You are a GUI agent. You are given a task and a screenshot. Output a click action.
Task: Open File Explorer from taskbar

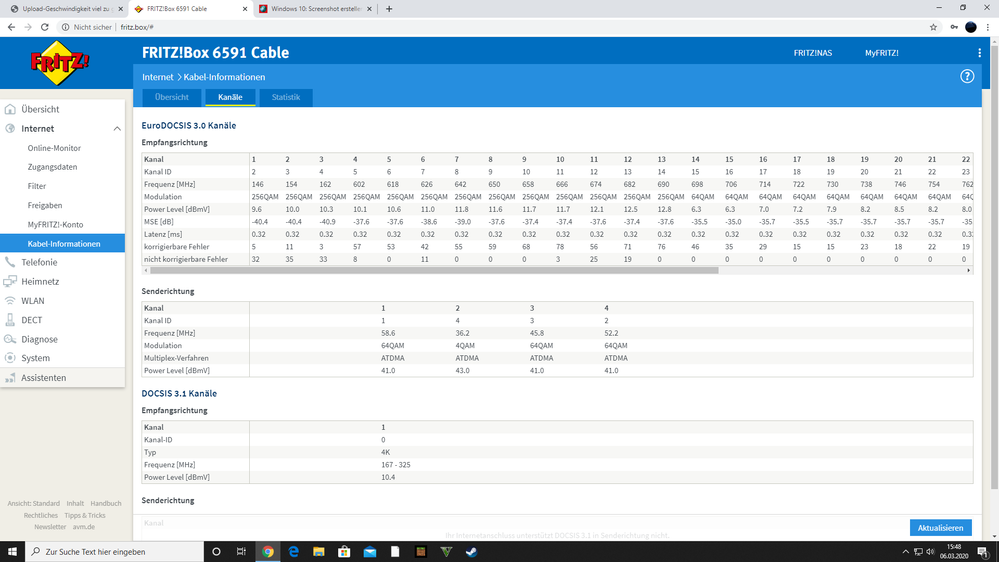[319, 552]
